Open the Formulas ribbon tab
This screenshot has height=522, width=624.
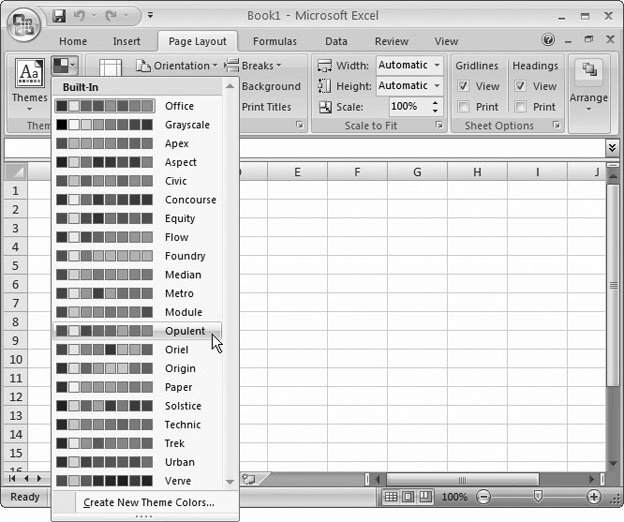click(x=274, y=41)
